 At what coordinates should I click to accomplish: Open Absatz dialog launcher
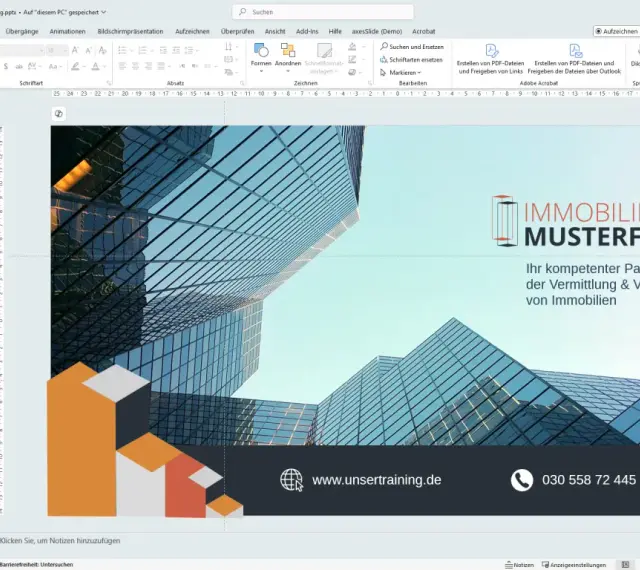coord(242,83)
